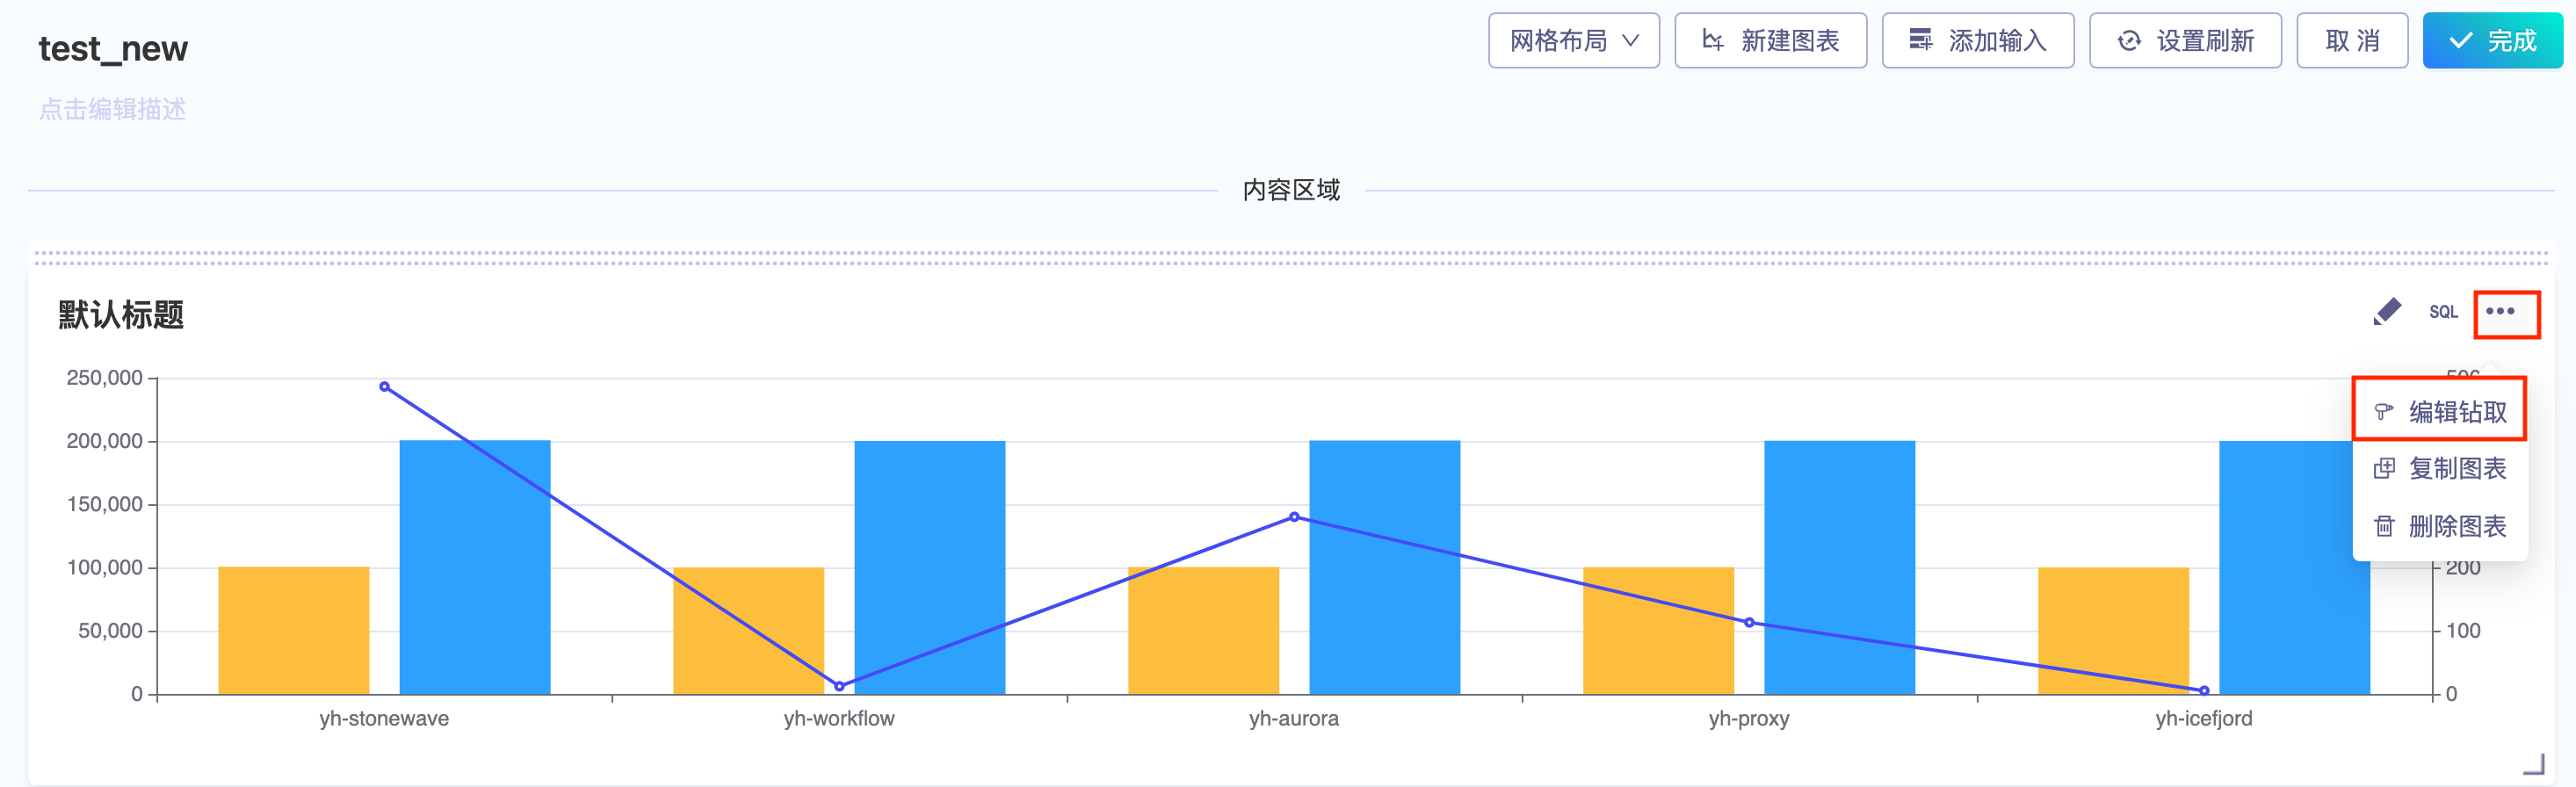Select 删除图表 from the menu
Screen dimensions: 2576x787
(x=2439, y=526)
